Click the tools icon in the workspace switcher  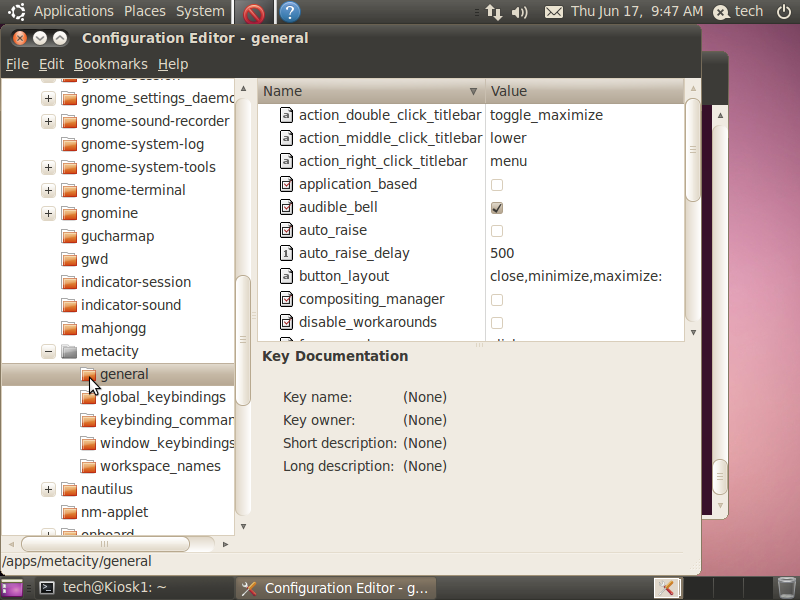click(667, 588)
